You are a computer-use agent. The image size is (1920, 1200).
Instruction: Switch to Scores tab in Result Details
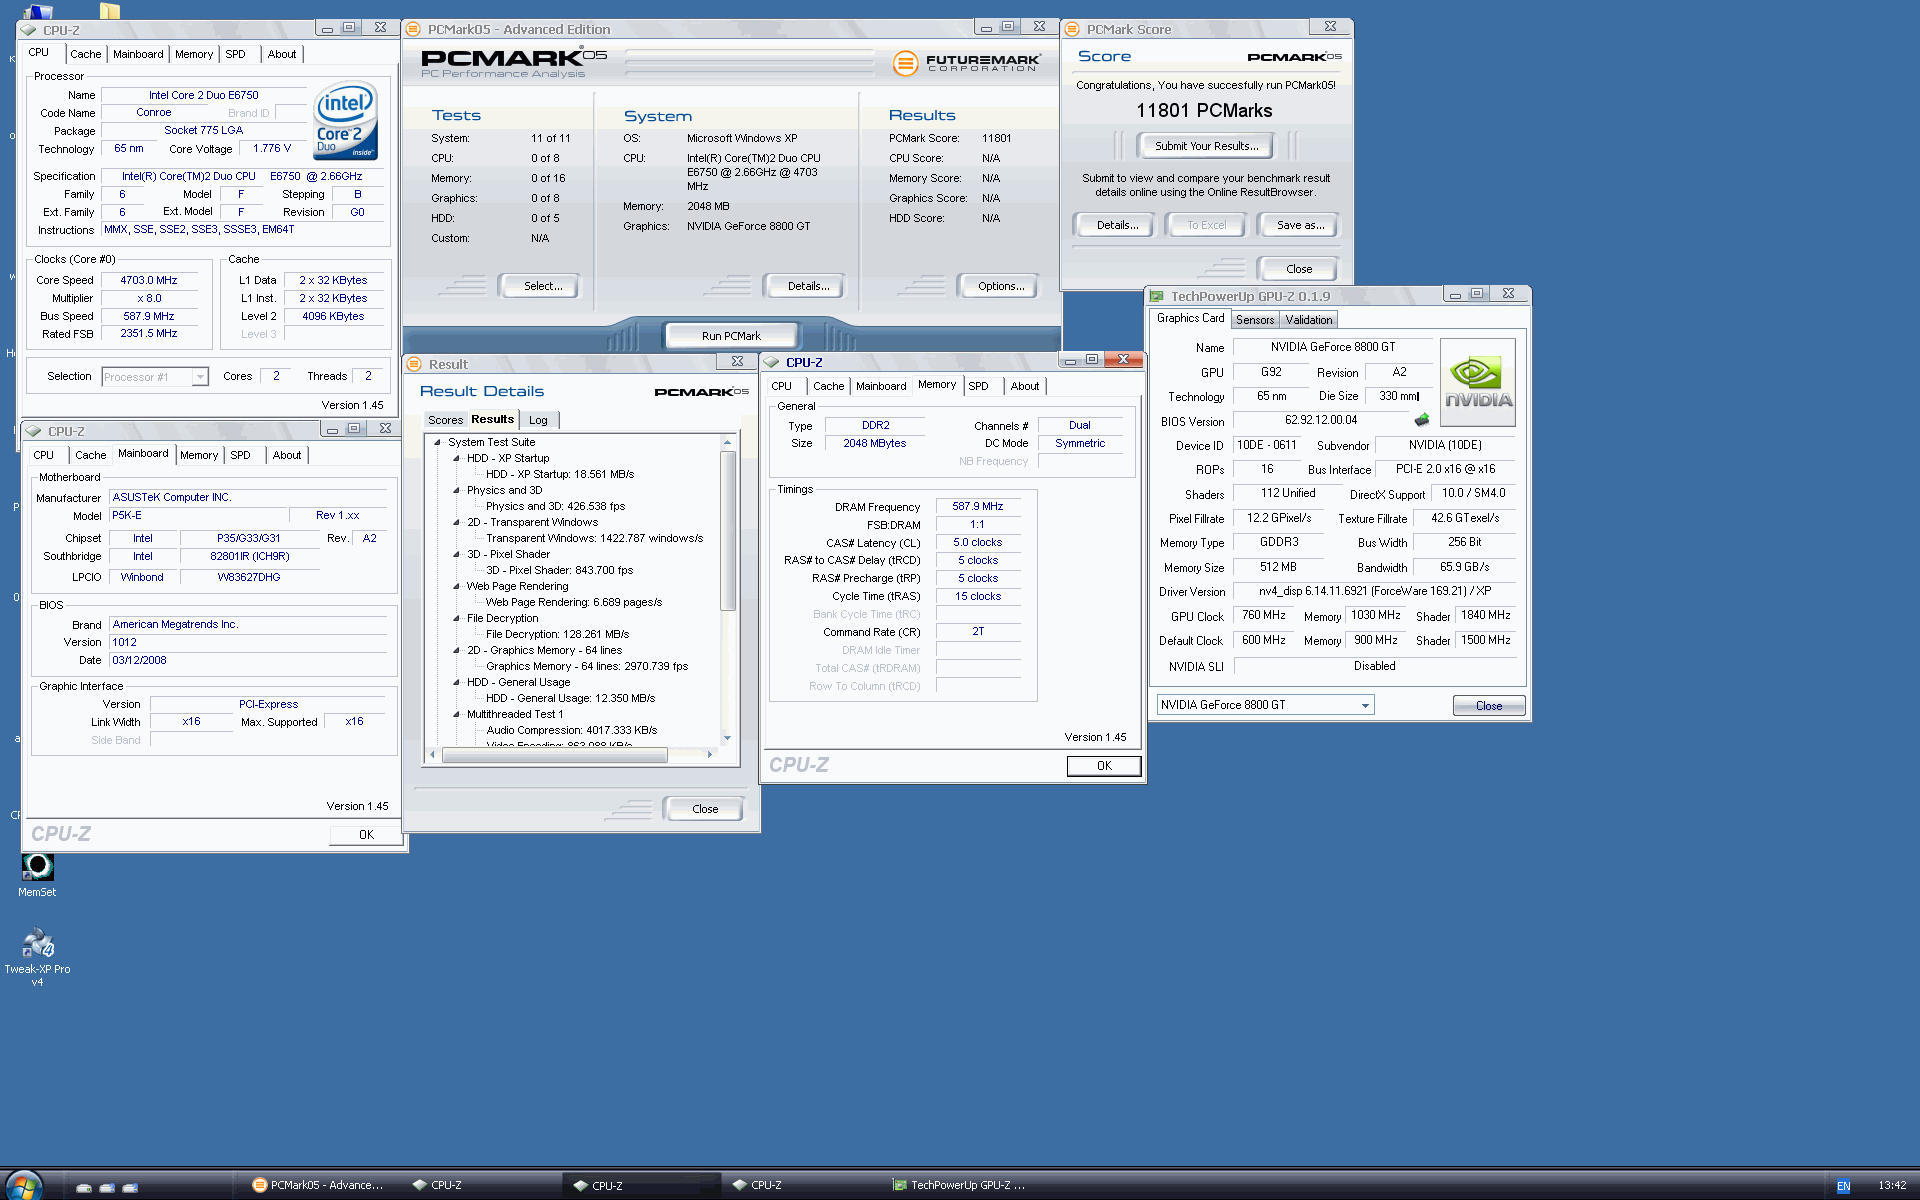445,420
